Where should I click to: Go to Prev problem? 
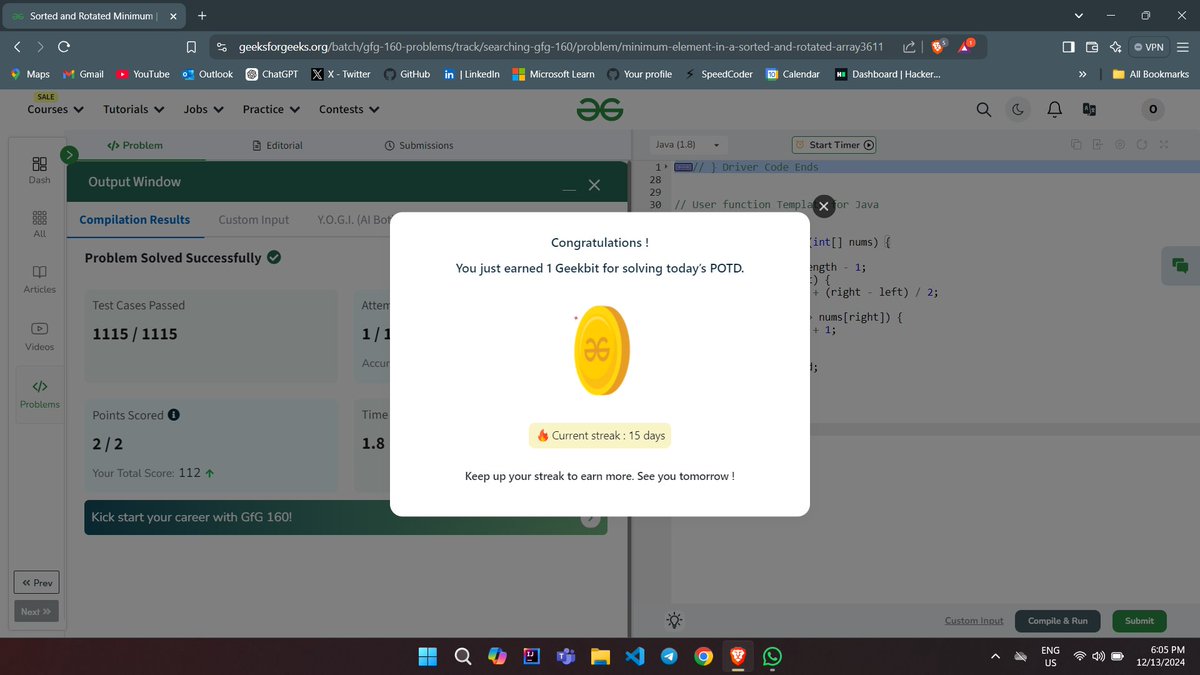(x=36, y=582)
